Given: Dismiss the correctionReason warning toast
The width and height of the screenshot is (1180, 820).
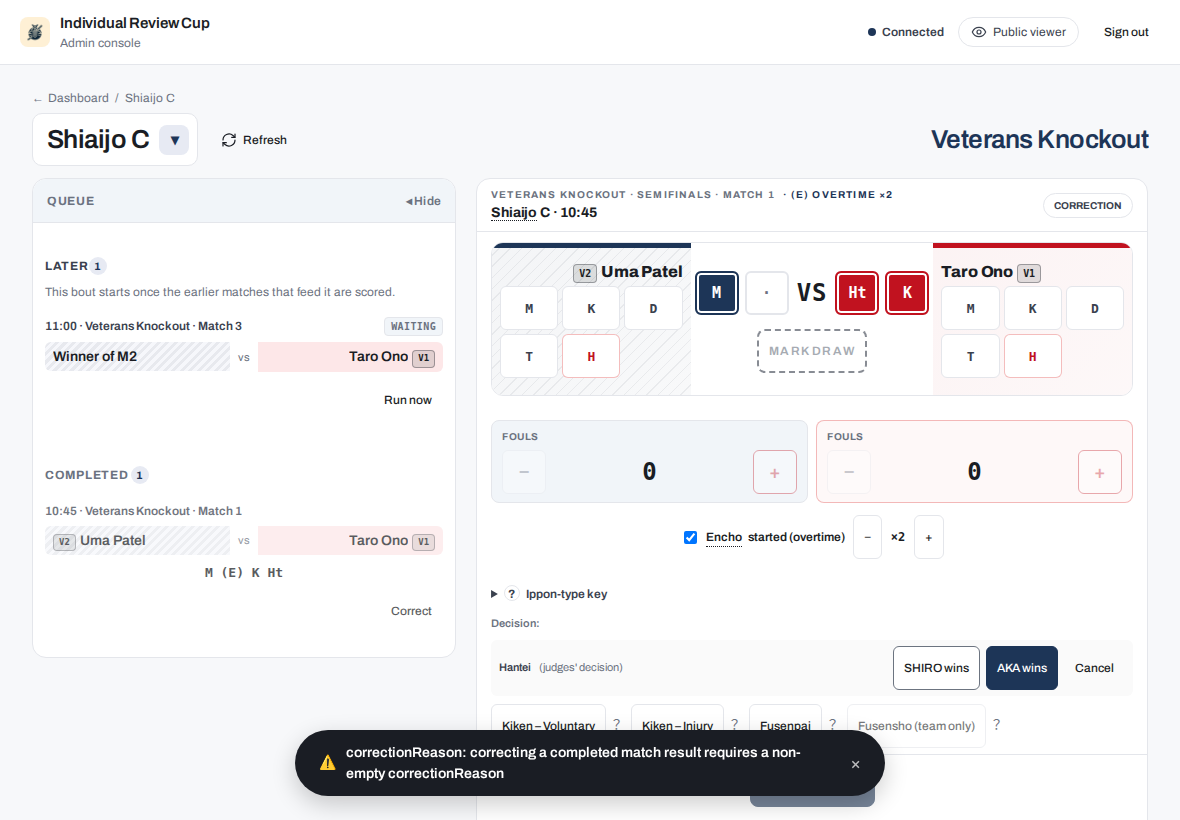Looking at the screenshot, I should [855, 764].
